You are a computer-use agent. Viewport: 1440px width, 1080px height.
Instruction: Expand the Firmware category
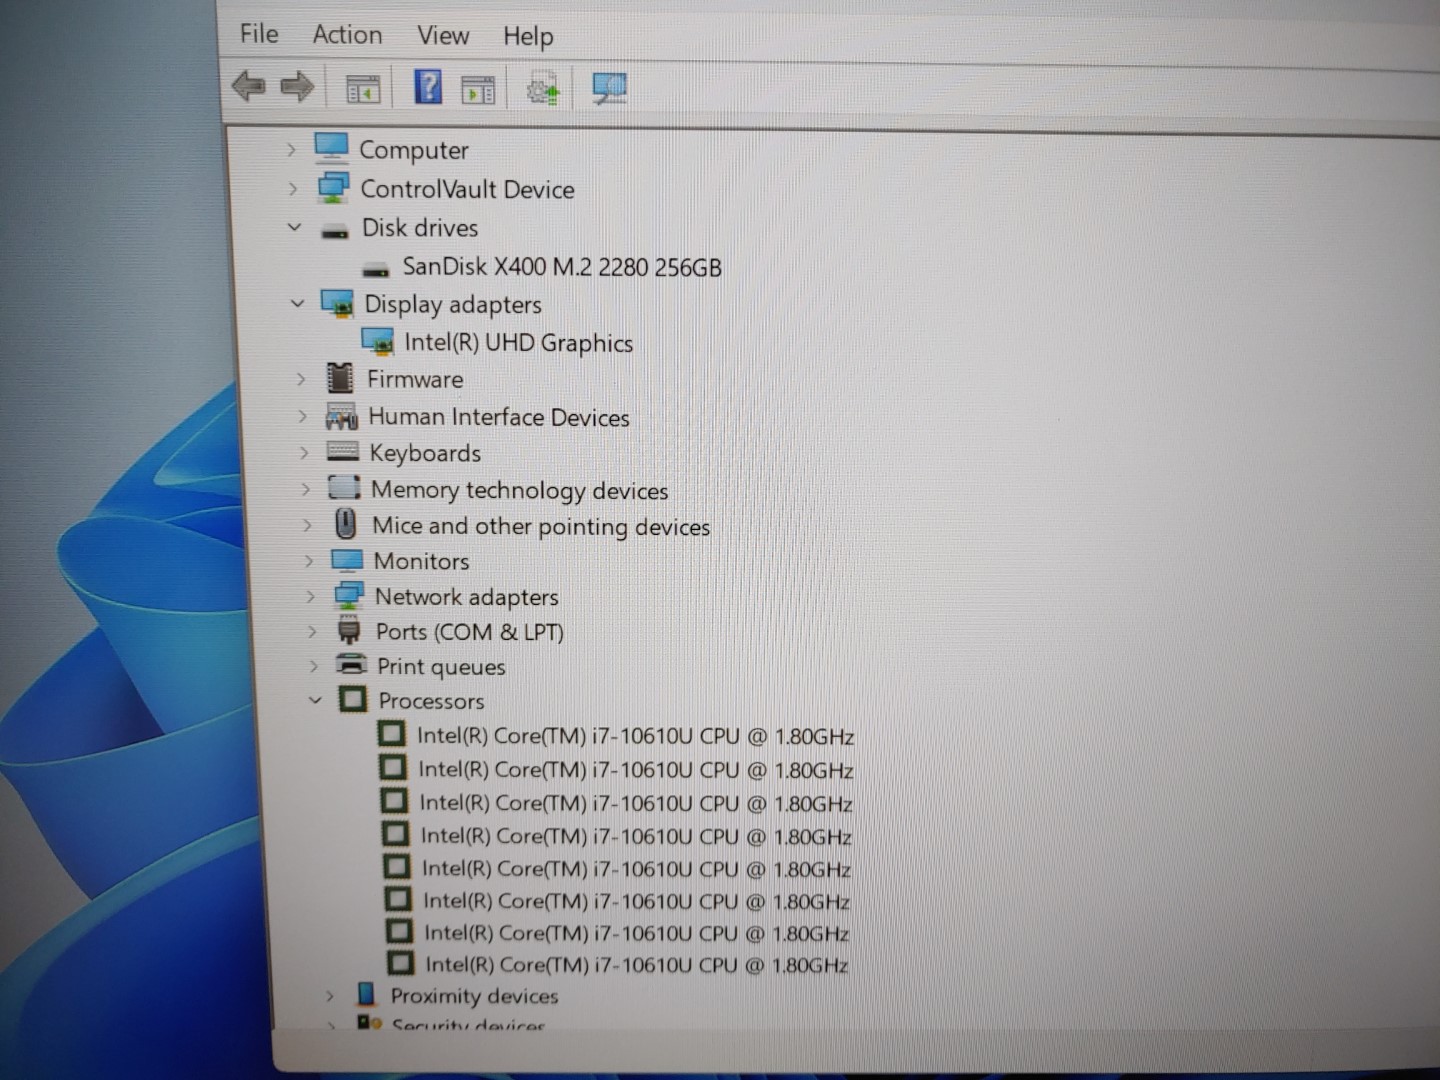(x=300, y=379)
